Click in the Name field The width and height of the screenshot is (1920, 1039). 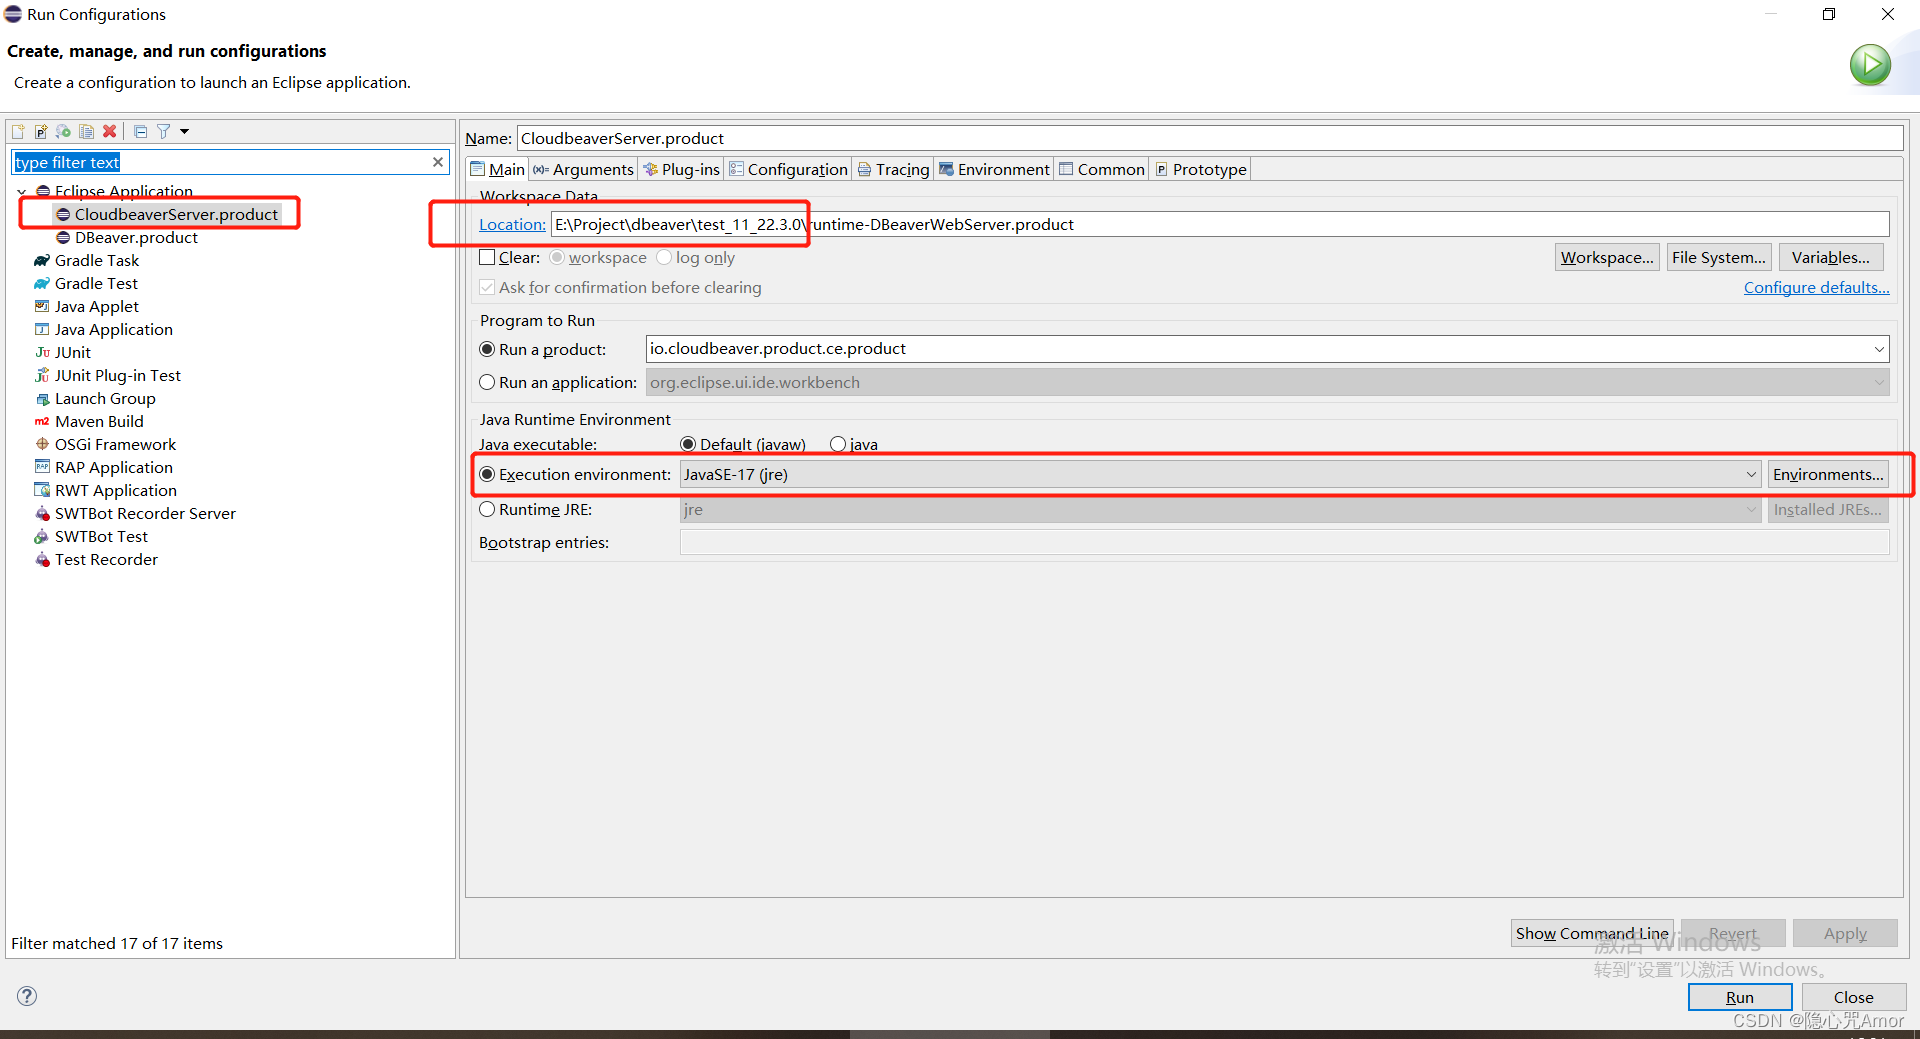[1209, 138]
